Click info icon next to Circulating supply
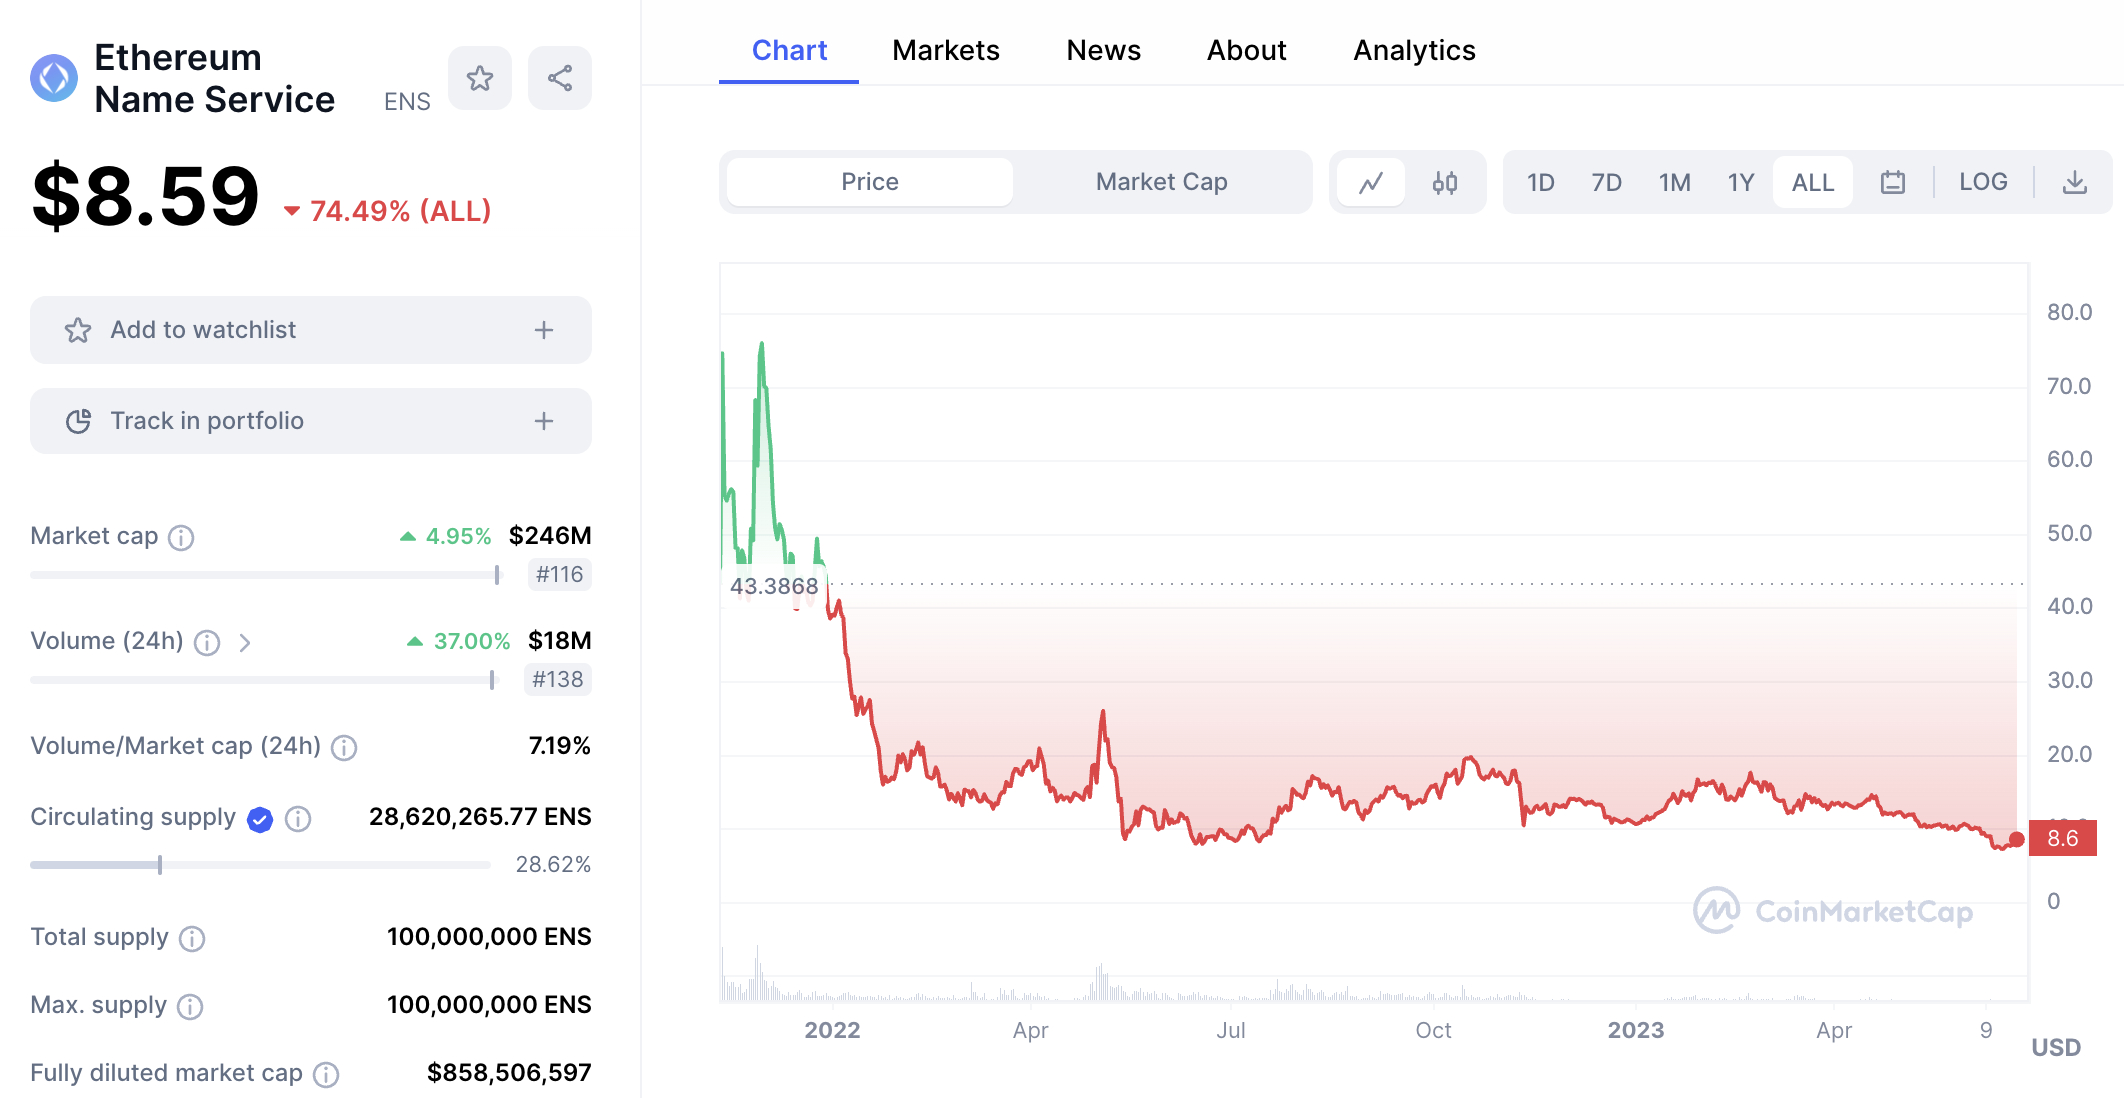2124x1098 pixels. pos(298,820)
